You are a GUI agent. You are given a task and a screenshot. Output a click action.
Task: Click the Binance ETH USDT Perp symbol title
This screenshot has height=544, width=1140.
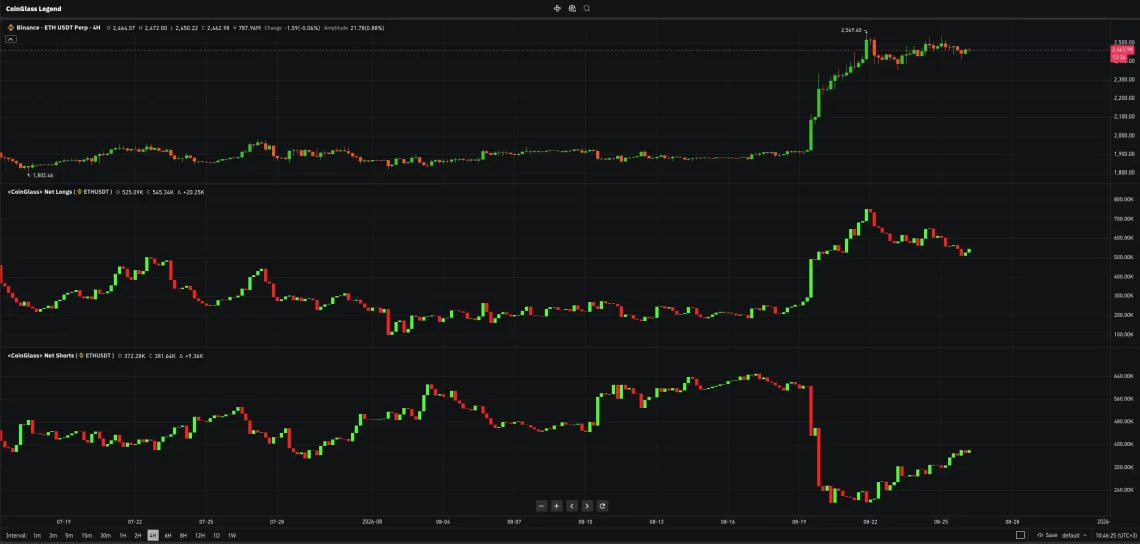tap(55, 28)
